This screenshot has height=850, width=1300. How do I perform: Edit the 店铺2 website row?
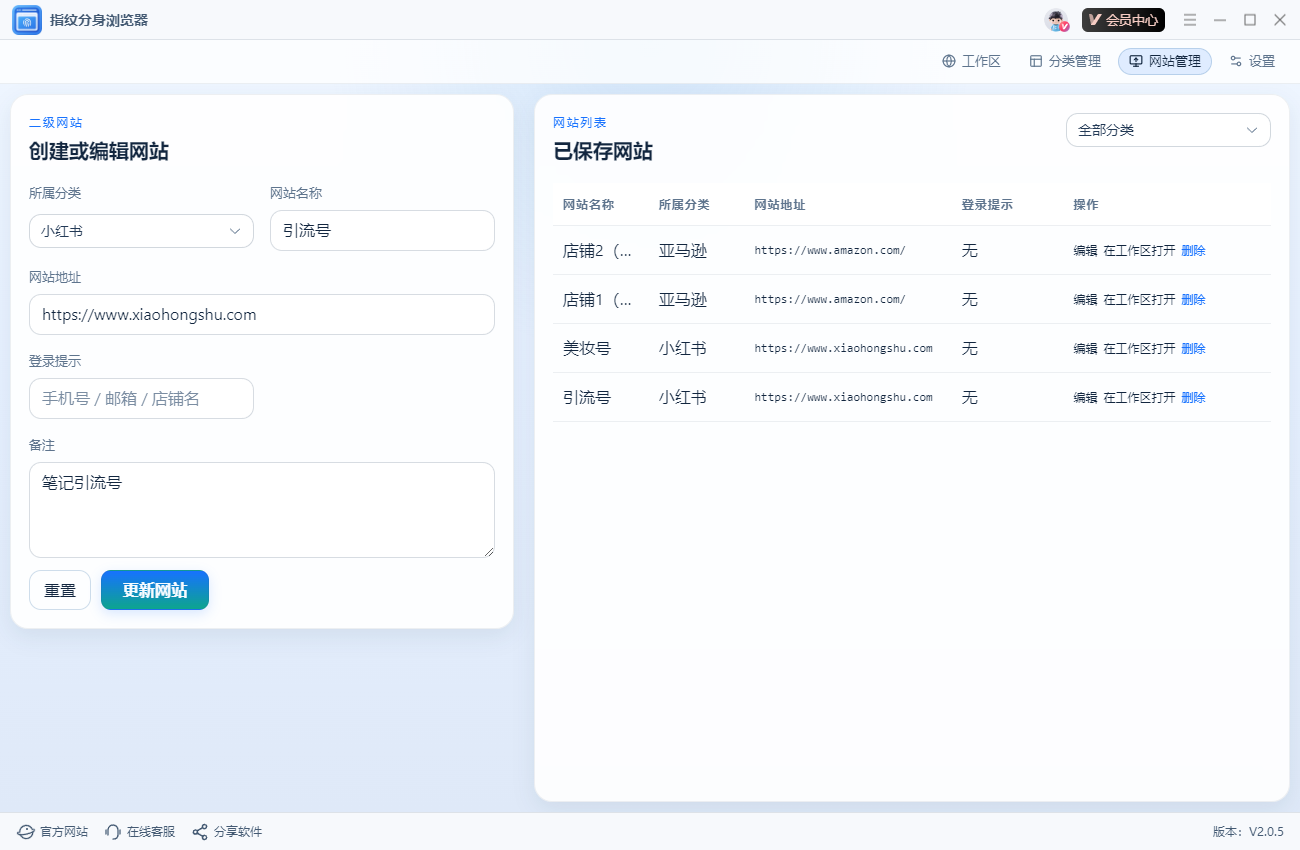1085,251
